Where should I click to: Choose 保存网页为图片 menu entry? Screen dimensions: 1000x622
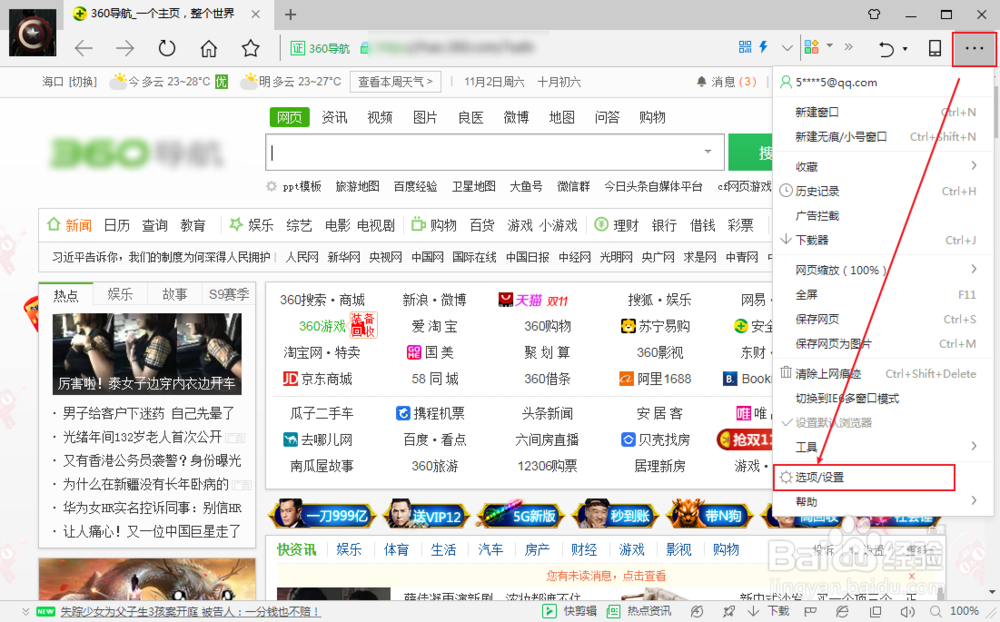(x=883, y=344)
